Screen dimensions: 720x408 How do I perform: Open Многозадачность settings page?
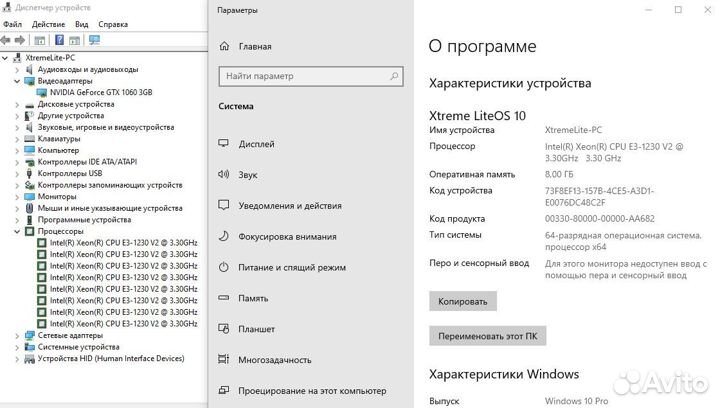pos(275,360)
